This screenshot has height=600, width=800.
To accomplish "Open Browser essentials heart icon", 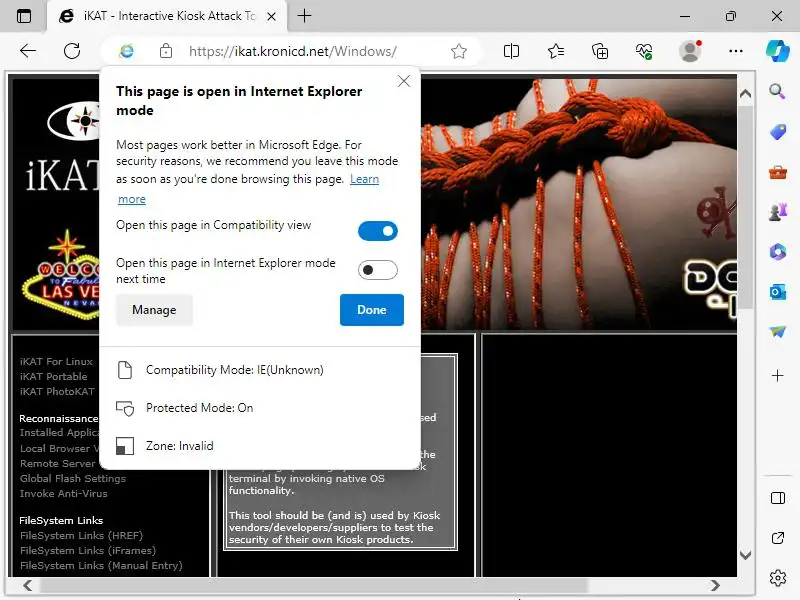I will (x=644, y=51).
